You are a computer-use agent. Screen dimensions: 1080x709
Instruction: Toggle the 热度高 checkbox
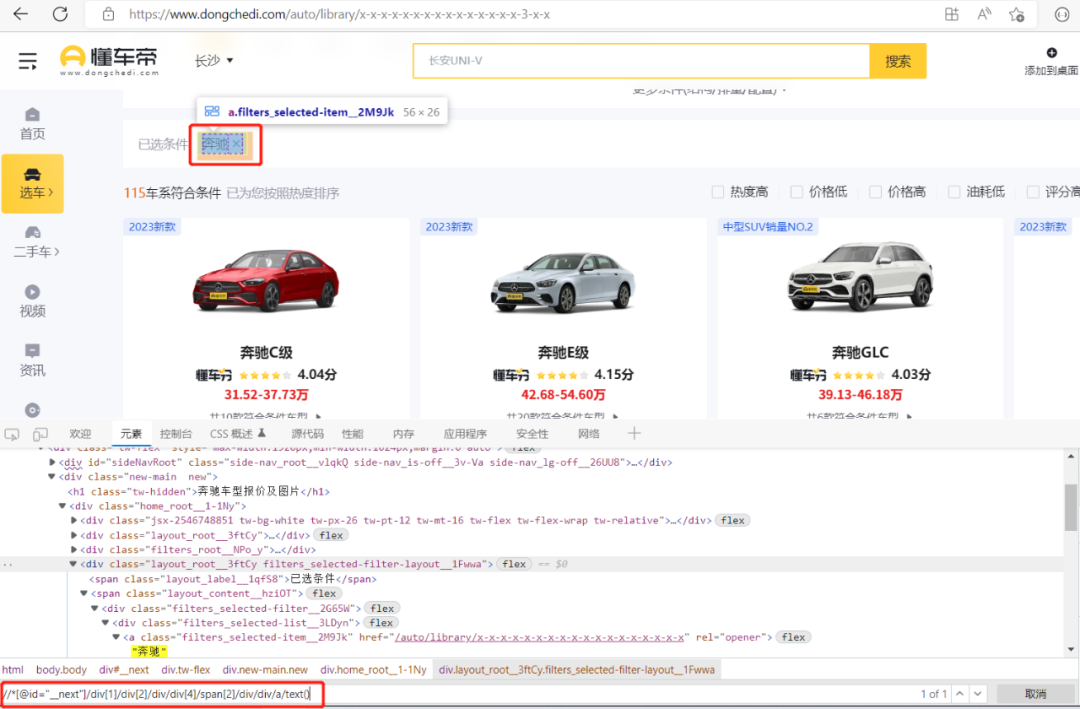718,192
